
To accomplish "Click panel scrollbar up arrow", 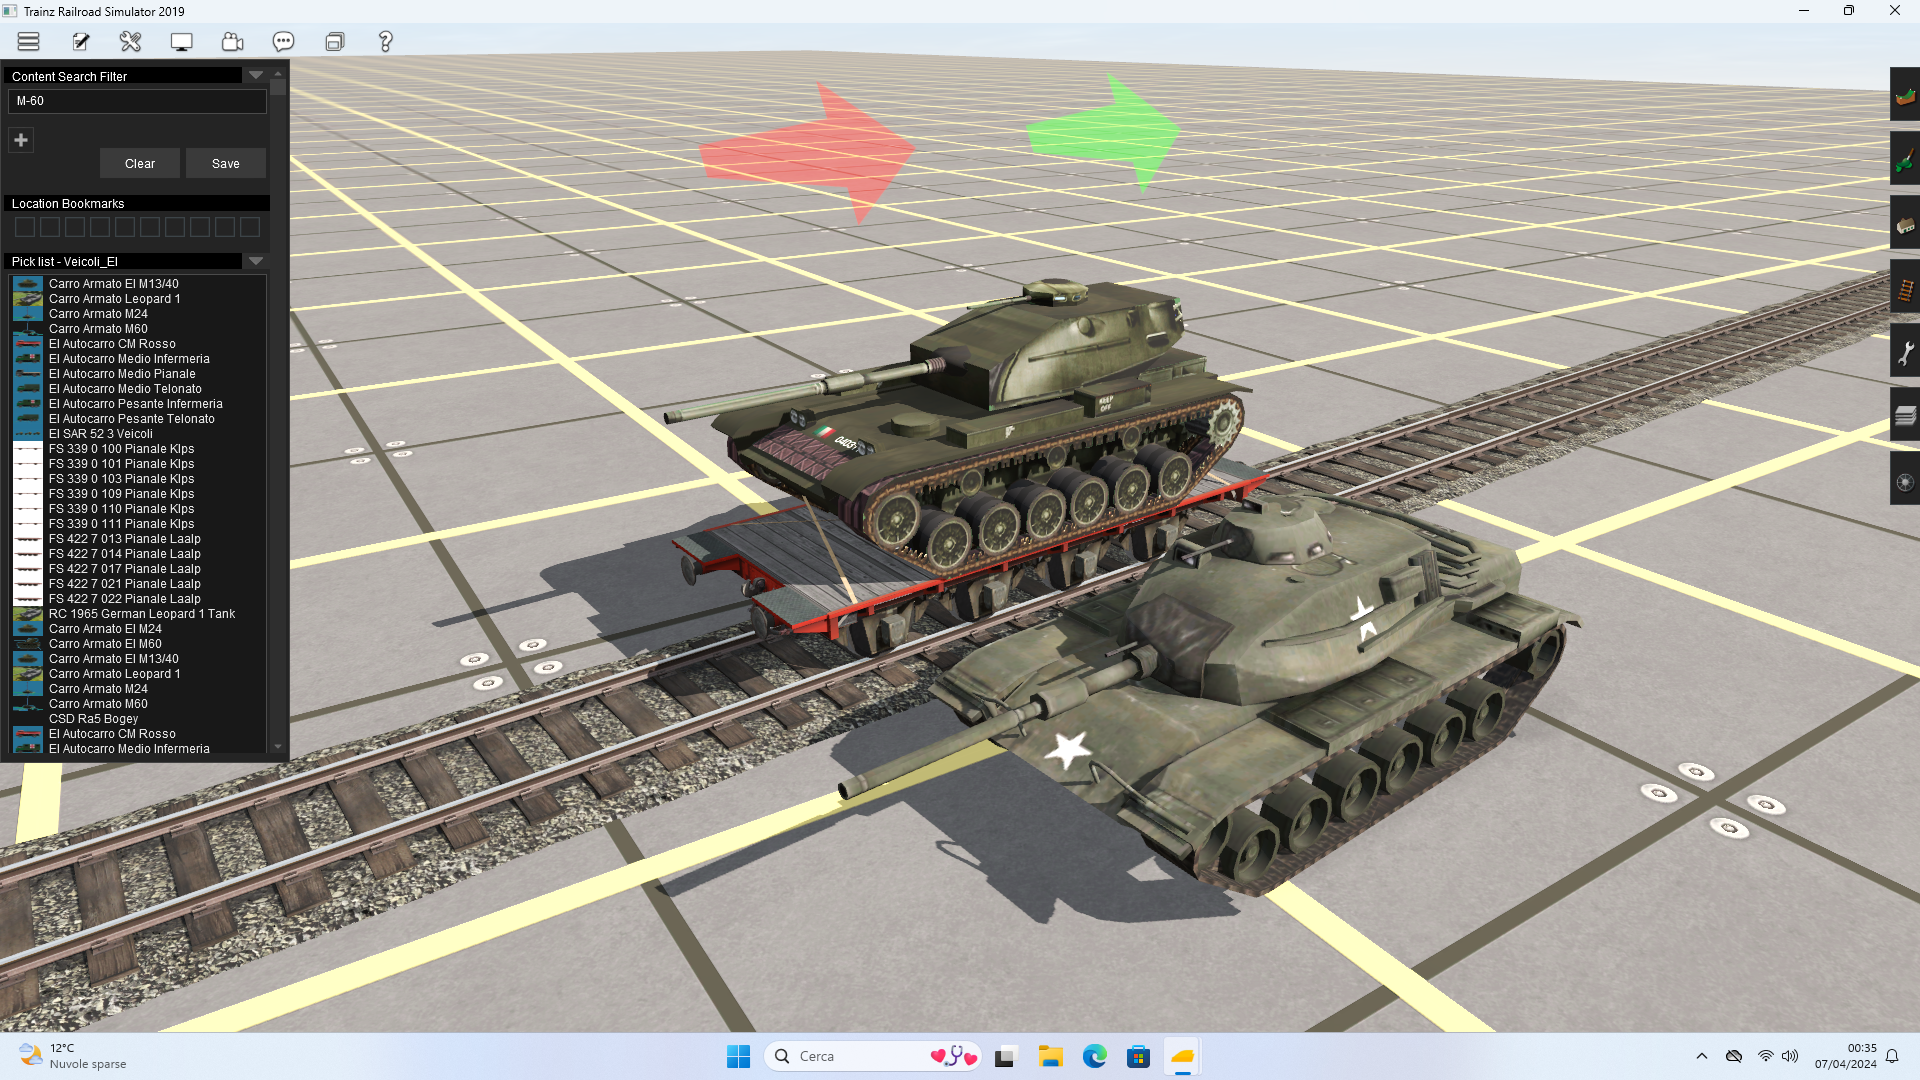I will coord(278,73).
